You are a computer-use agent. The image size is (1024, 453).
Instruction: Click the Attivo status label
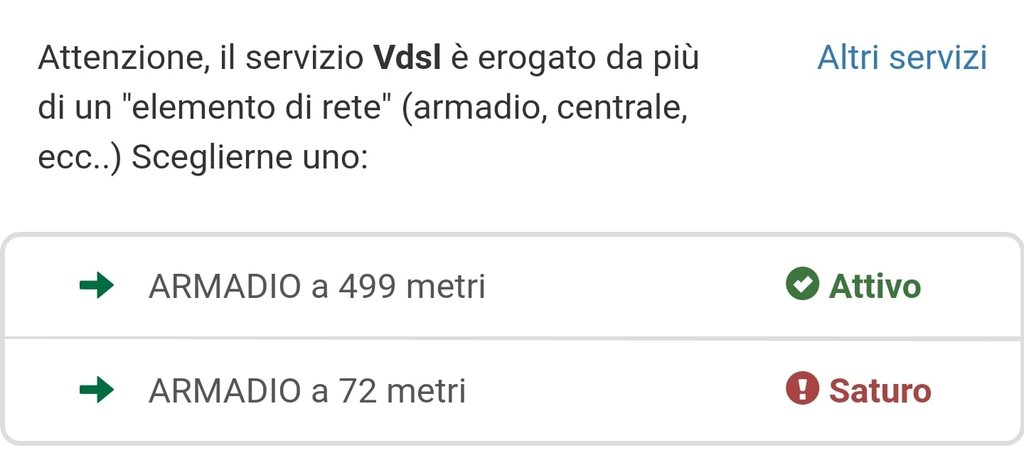pos(875,287)
